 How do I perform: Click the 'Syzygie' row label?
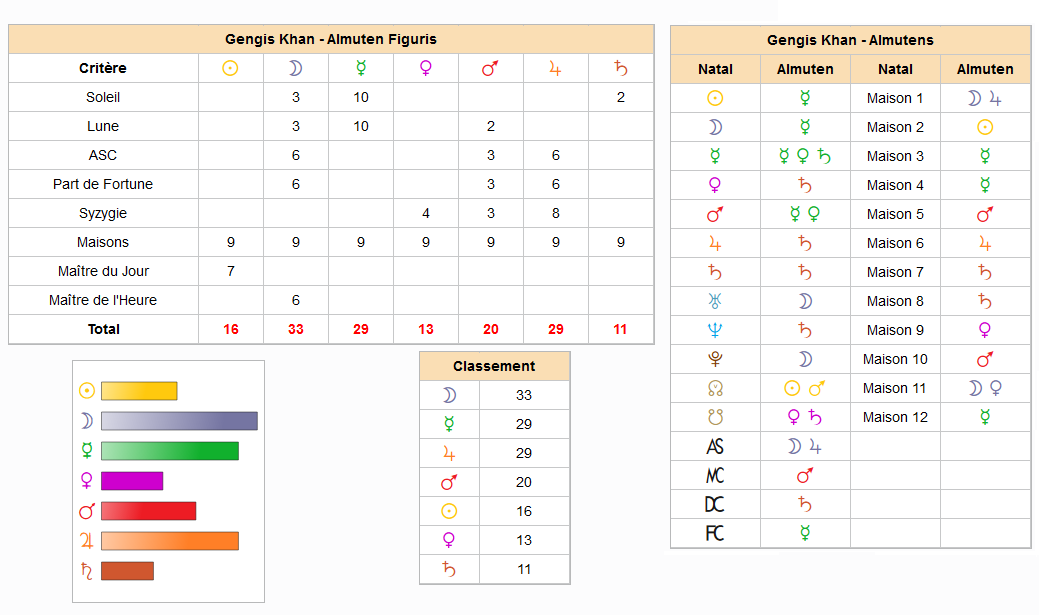(103, 213)
